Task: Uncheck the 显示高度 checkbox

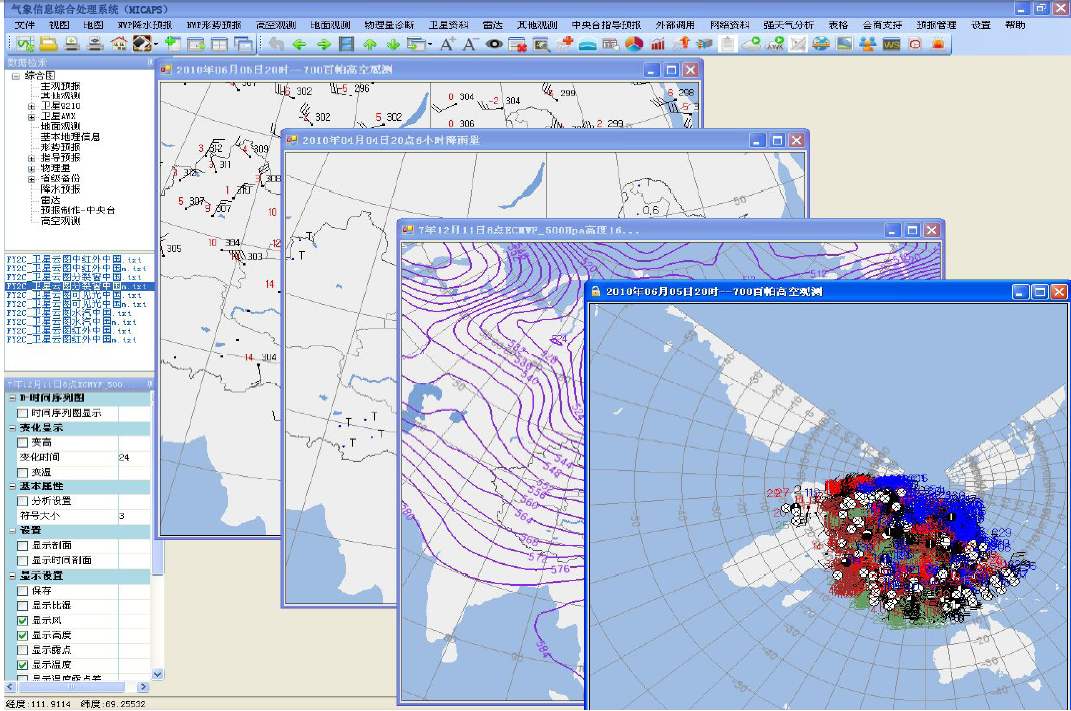Action: pyautogui.click(x=23, y=636)
